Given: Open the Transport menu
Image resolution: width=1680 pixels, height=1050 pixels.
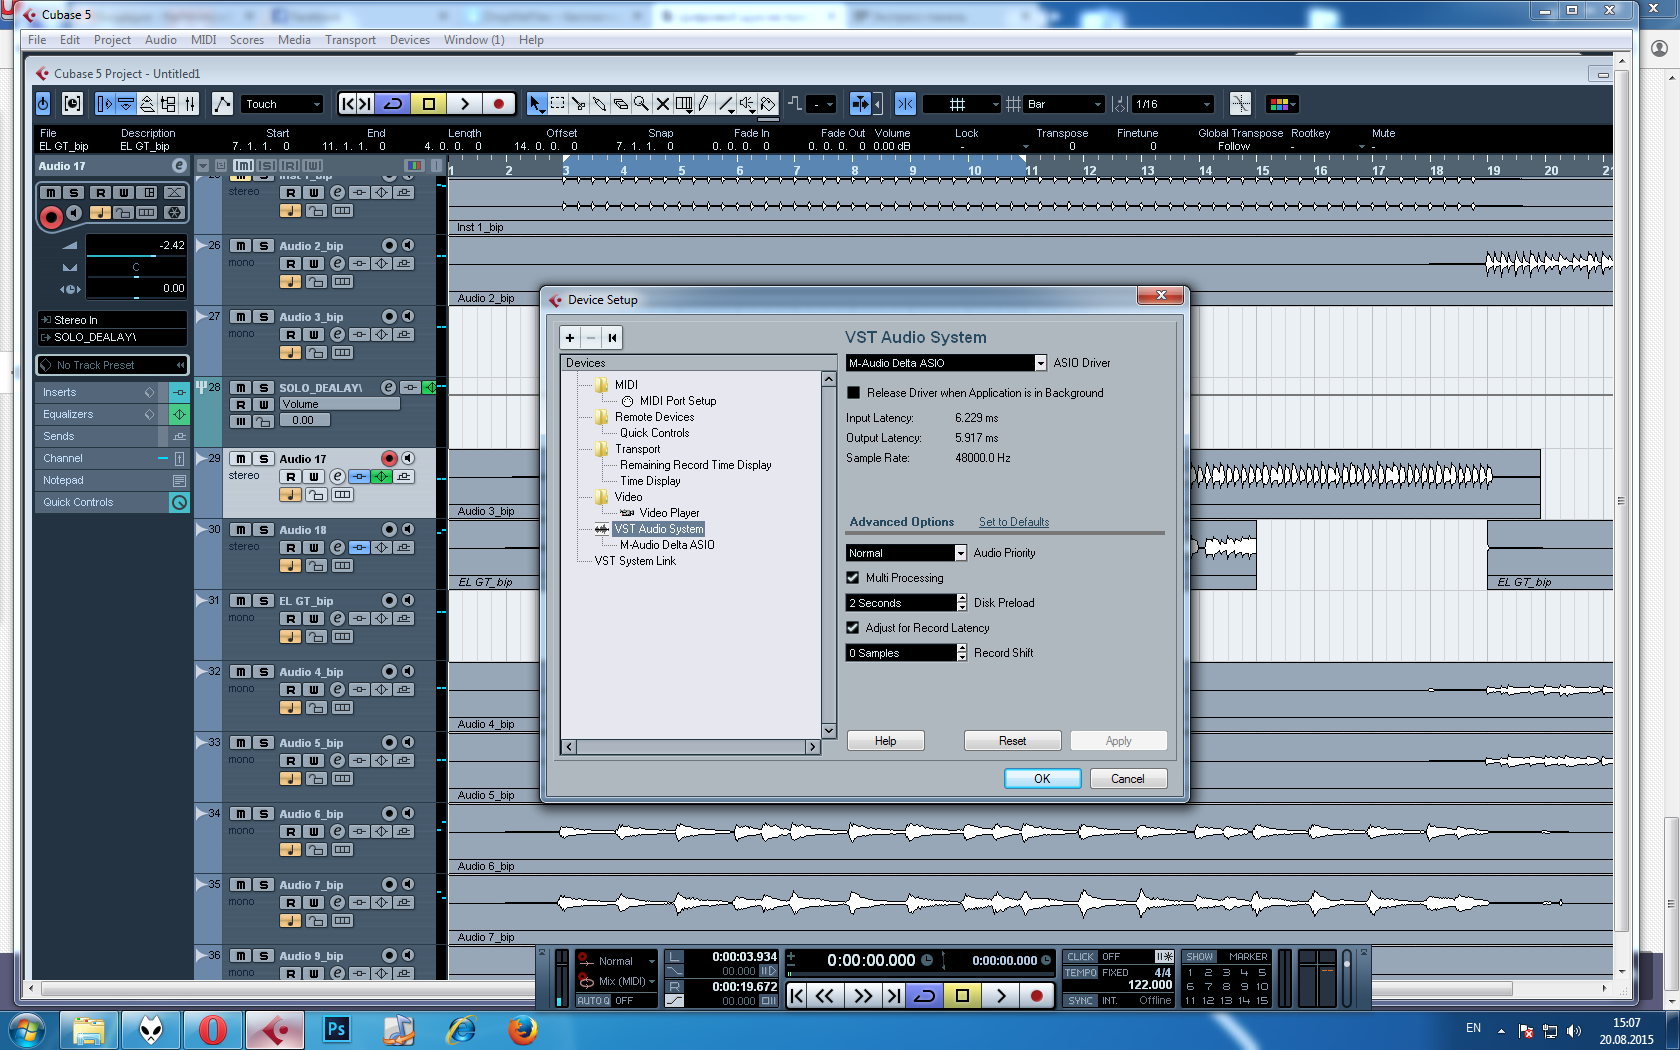Looking at the screenshot, I should pos(350,40).
